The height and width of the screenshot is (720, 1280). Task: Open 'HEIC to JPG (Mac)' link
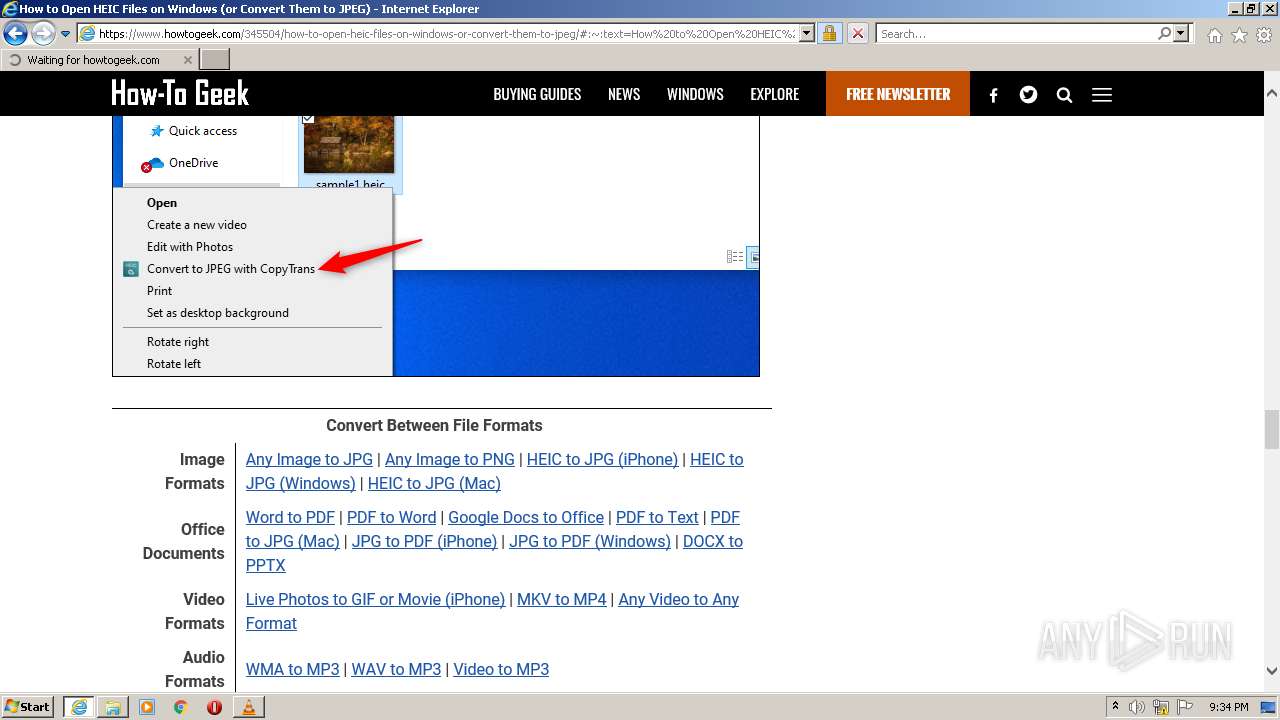tap(434, 483)
